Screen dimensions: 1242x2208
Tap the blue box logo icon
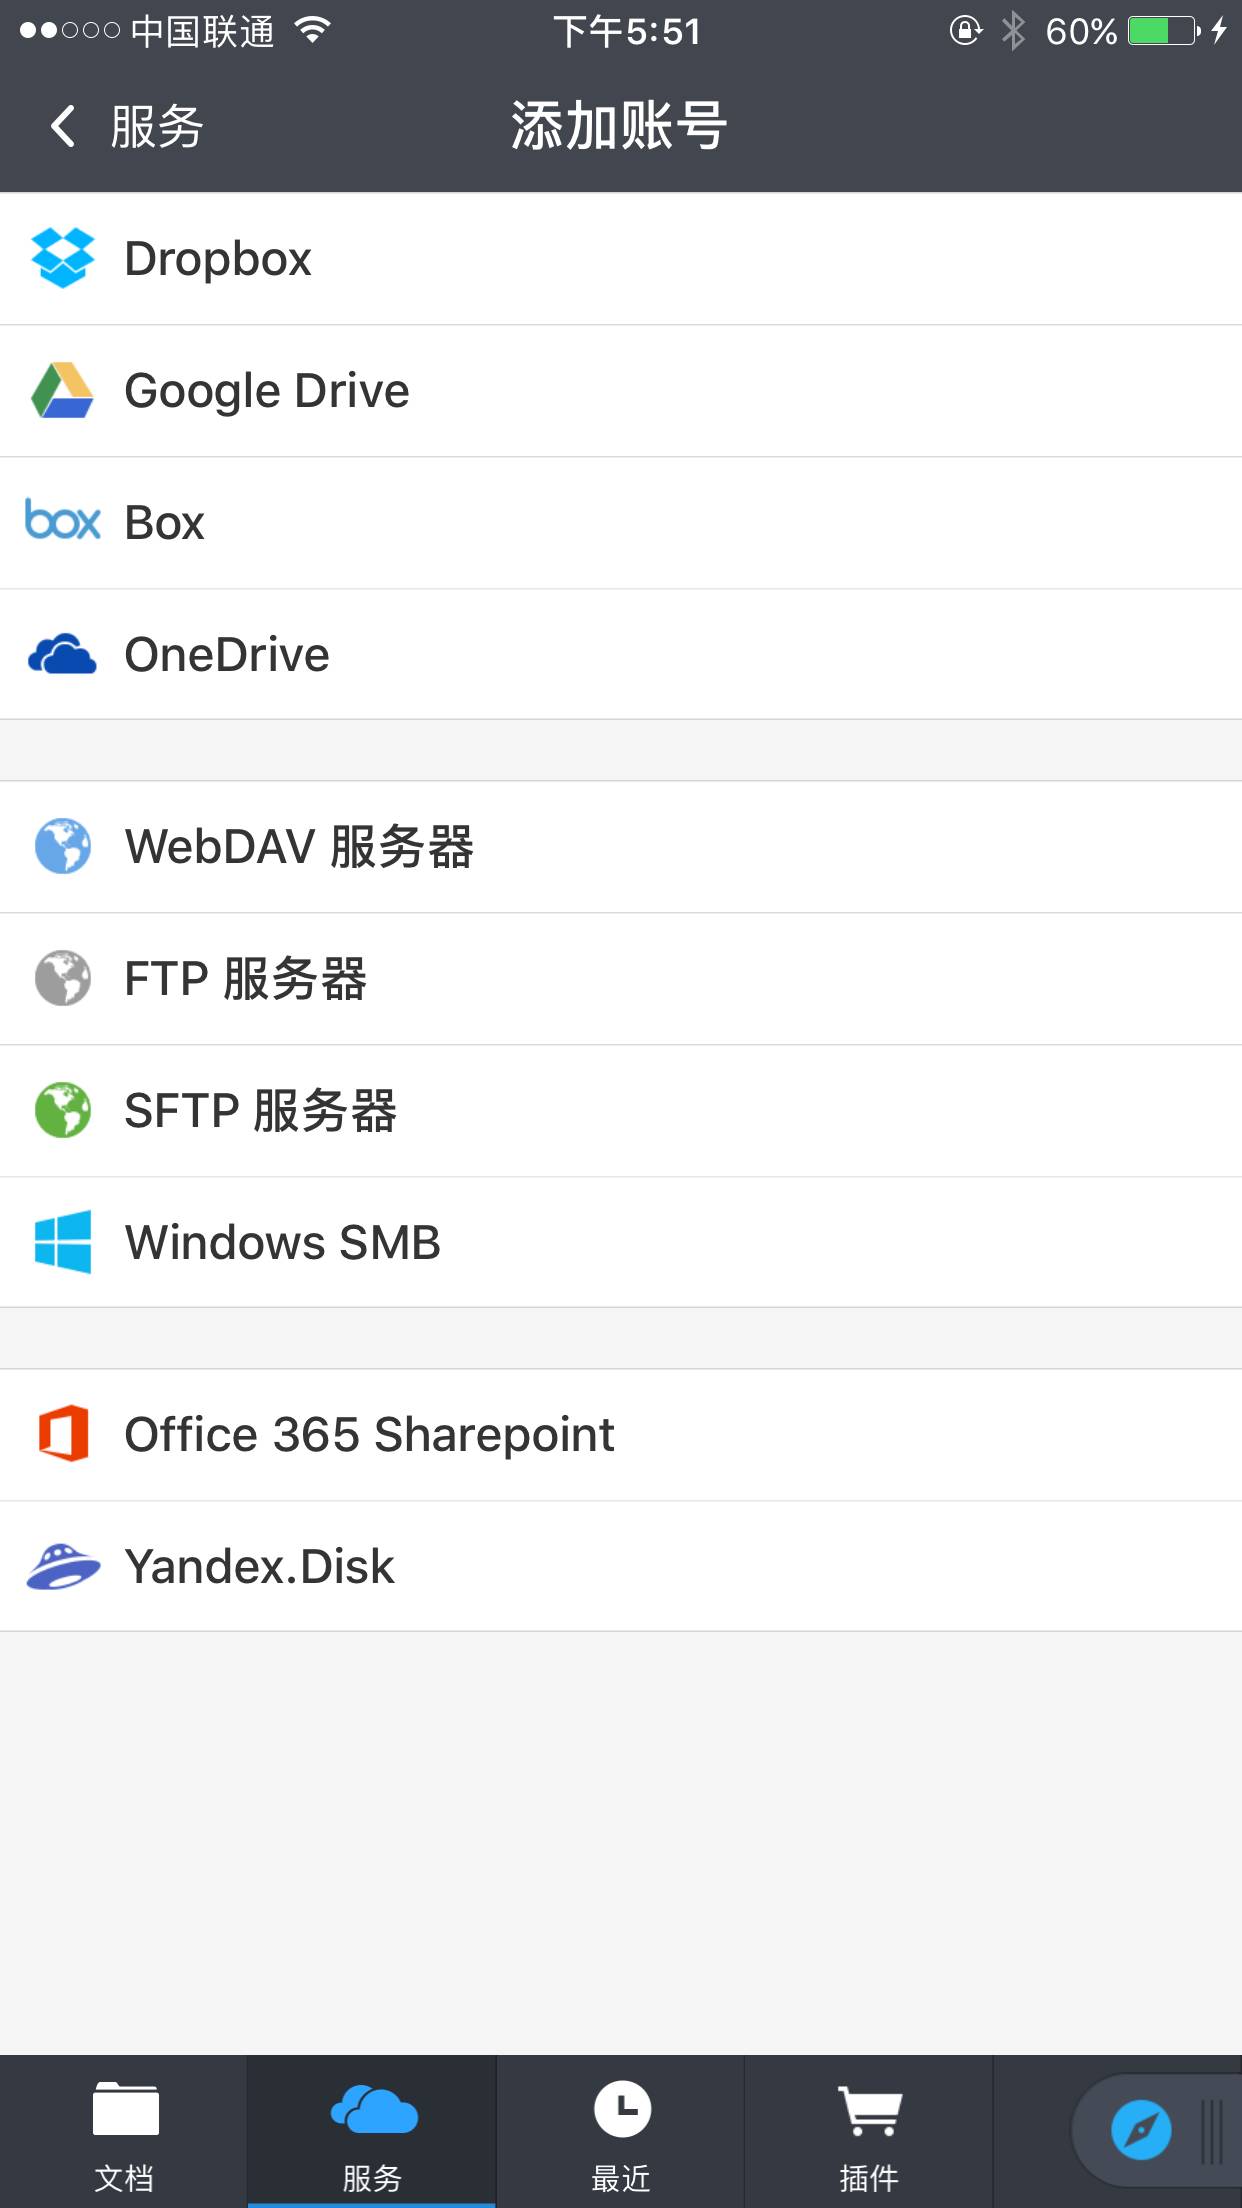pyautogui.click(x=63, y=520)
